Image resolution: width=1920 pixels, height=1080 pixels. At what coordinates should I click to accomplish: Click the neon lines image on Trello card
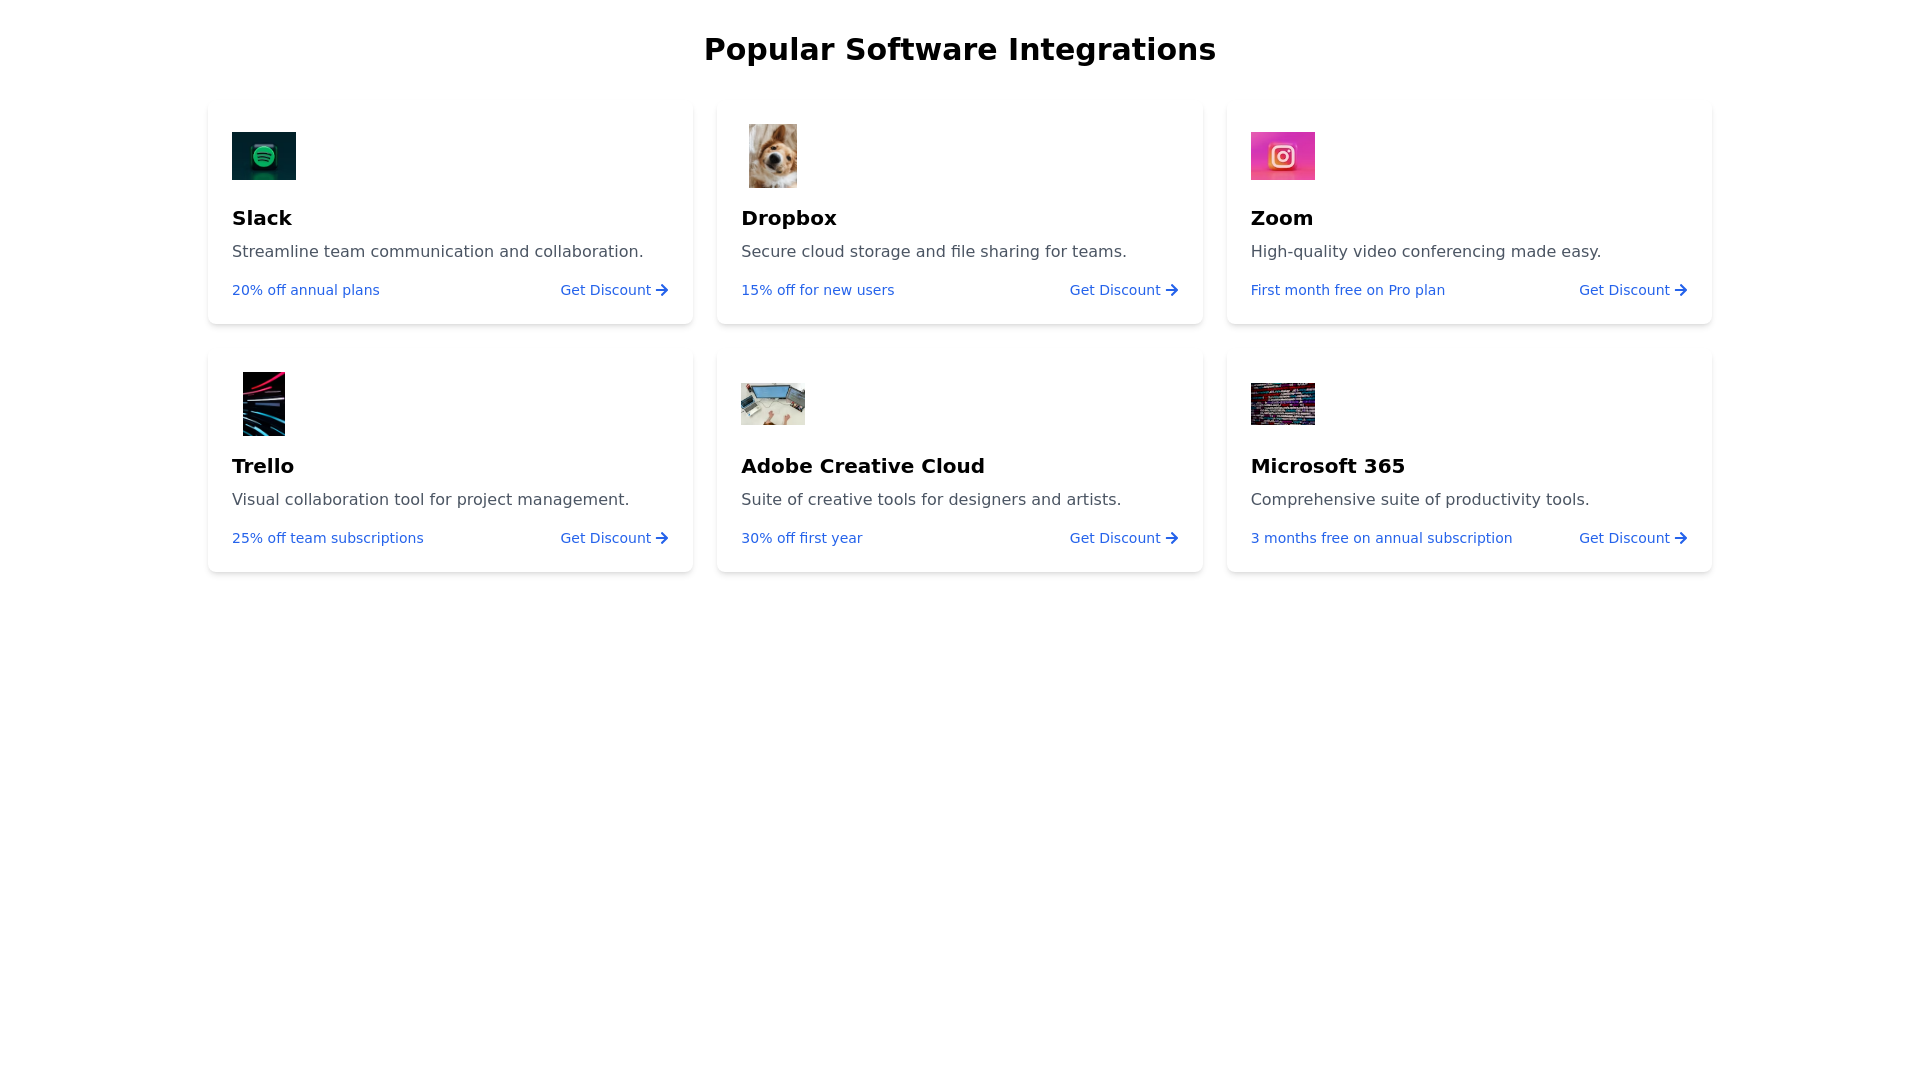pos(264,404)
